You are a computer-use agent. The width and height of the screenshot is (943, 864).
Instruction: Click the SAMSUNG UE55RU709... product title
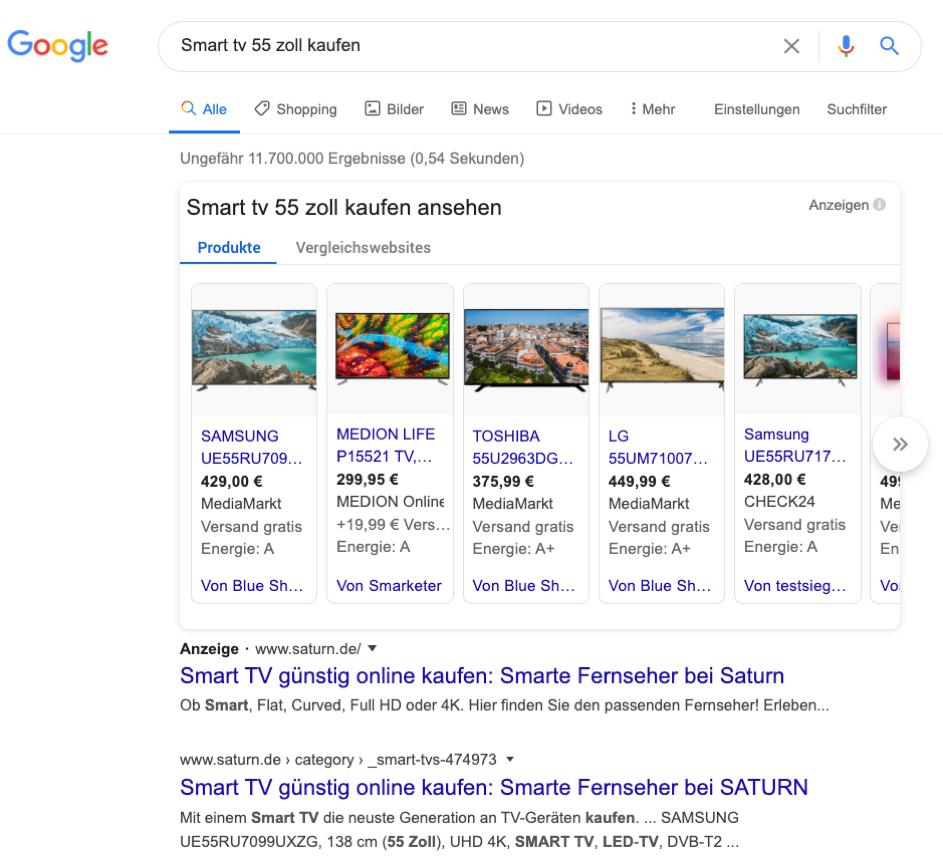tap(251, 447)
